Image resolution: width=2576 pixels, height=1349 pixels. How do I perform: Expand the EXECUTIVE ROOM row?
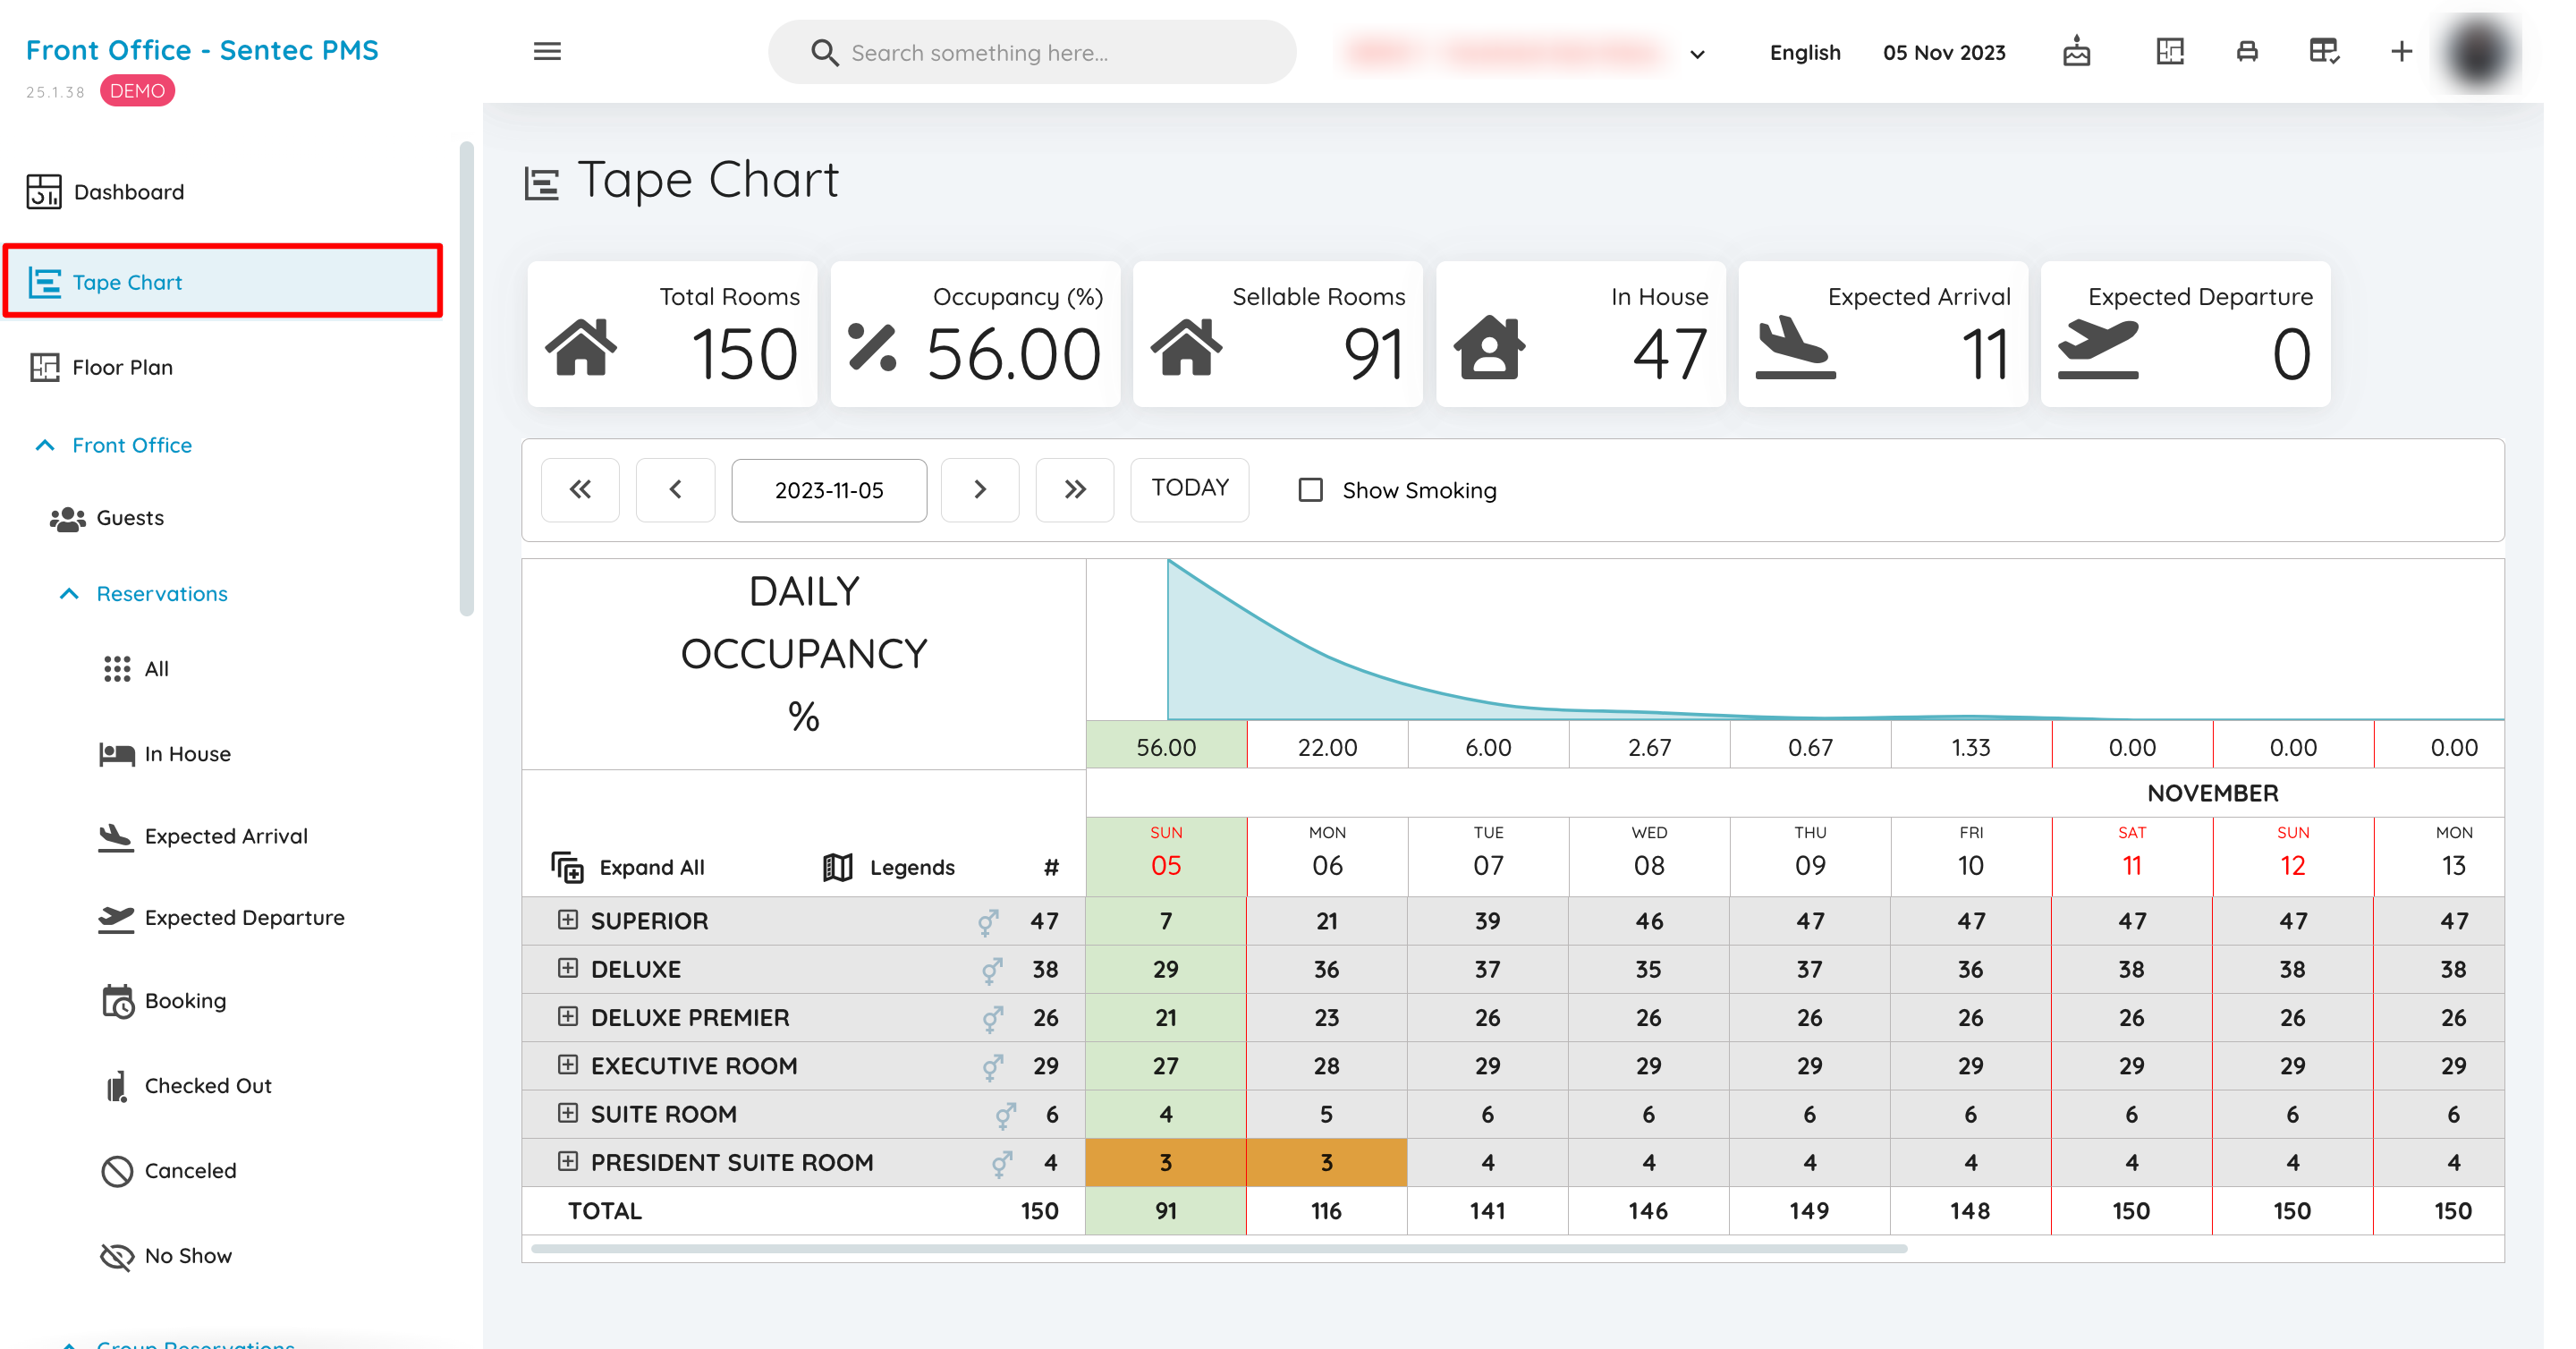click(x=567, y=1065)
